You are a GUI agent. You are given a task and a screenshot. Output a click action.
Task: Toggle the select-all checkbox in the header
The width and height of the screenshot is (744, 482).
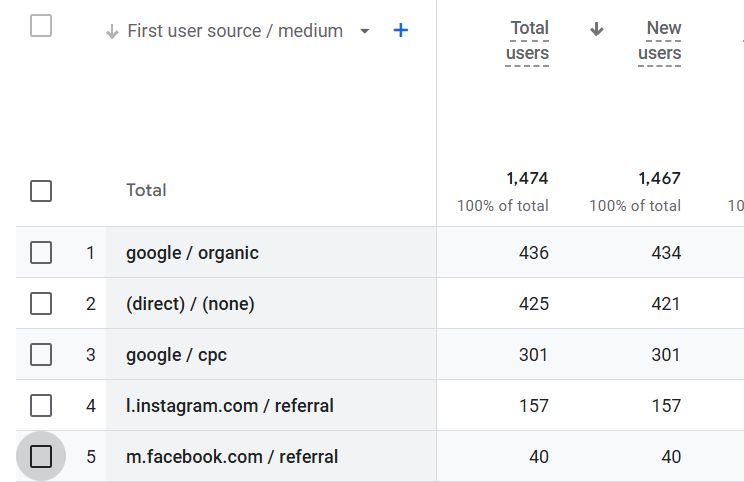tap(41, 26)
